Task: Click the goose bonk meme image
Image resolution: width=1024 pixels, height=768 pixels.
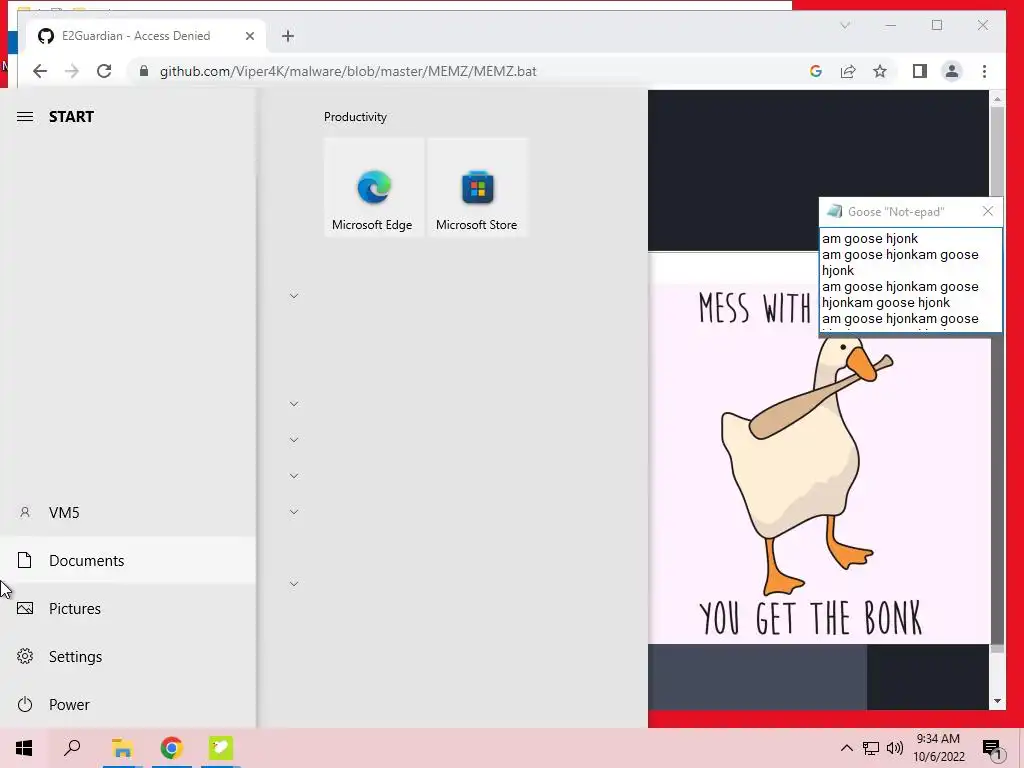Action: click(819, 464)
